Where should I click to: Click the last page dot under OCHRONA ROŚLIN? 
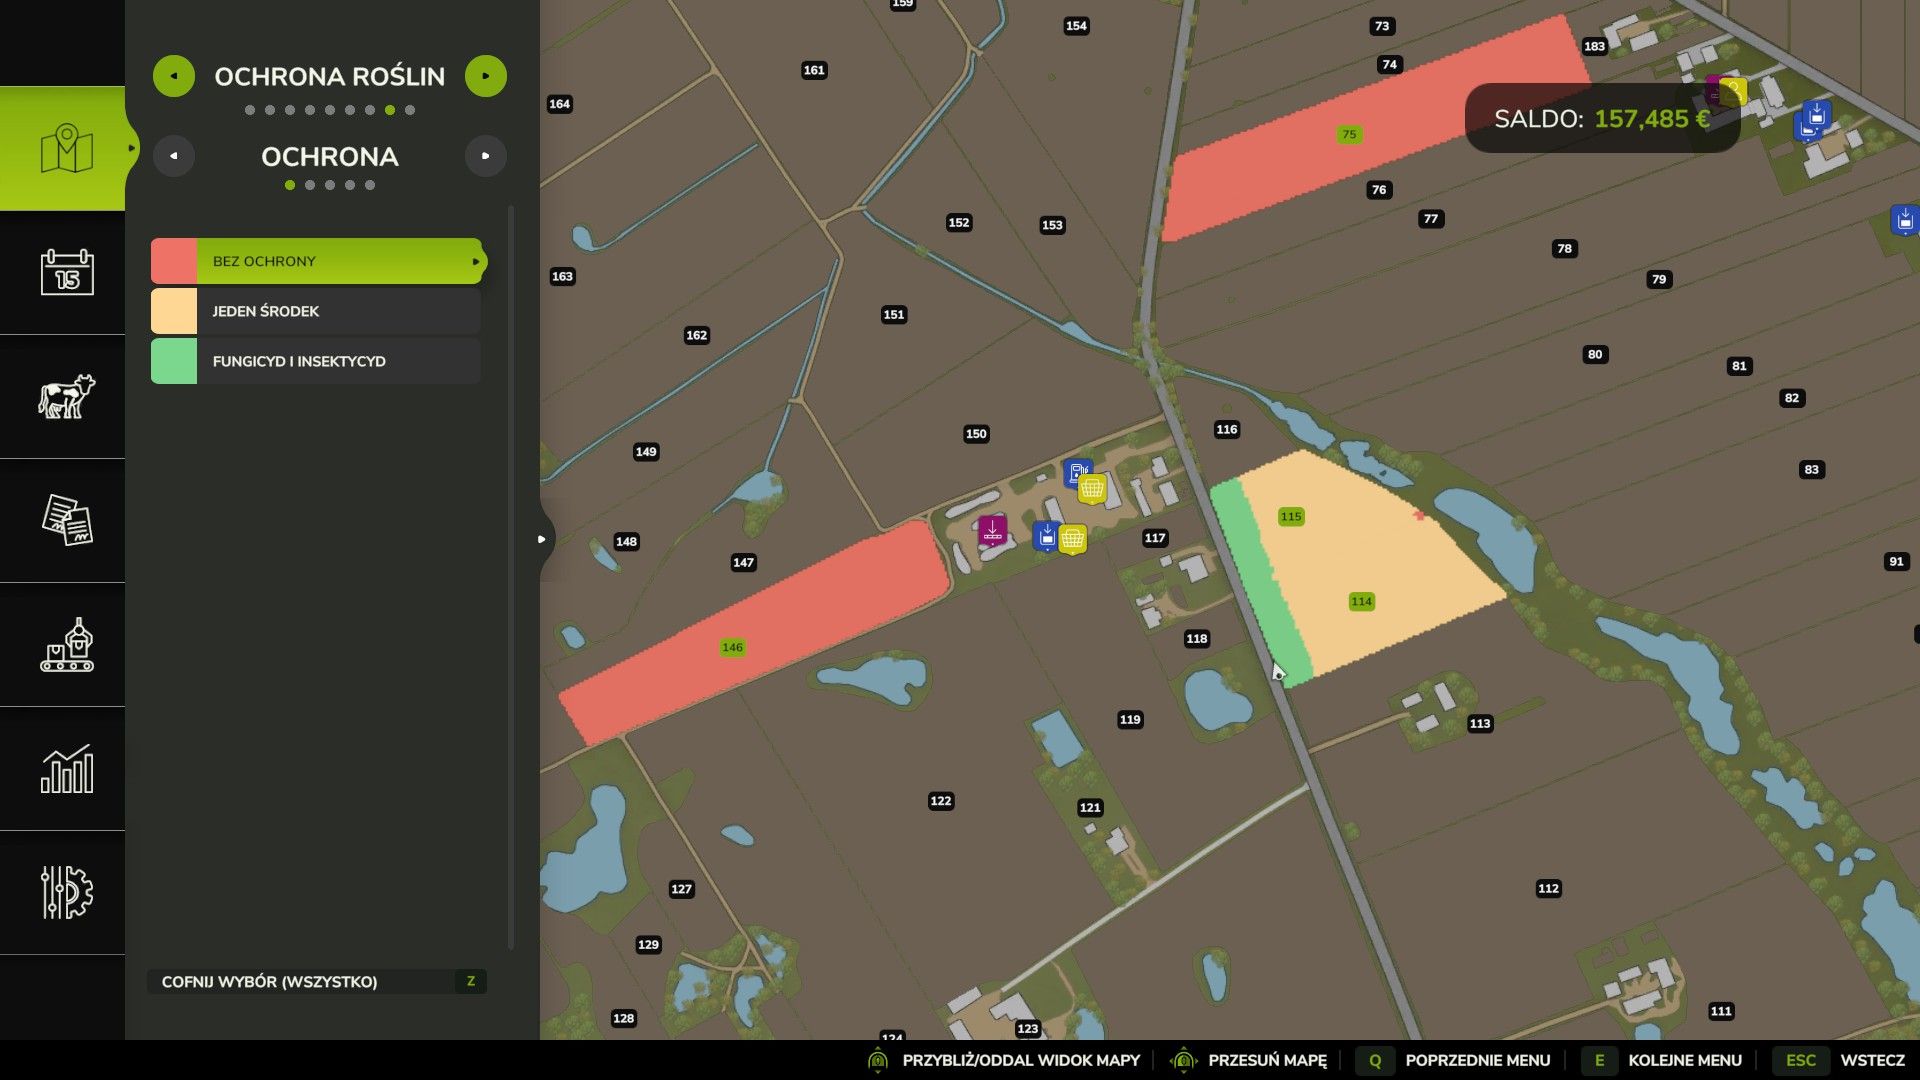click(x=410, y=110)
